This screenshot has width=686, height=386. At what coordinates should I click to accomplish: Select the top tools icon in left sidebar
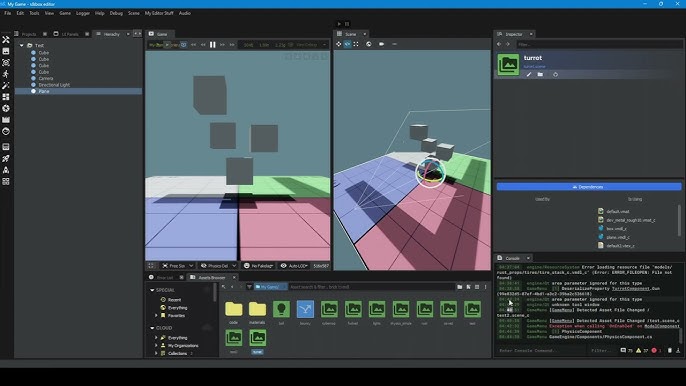pos(6,40)
